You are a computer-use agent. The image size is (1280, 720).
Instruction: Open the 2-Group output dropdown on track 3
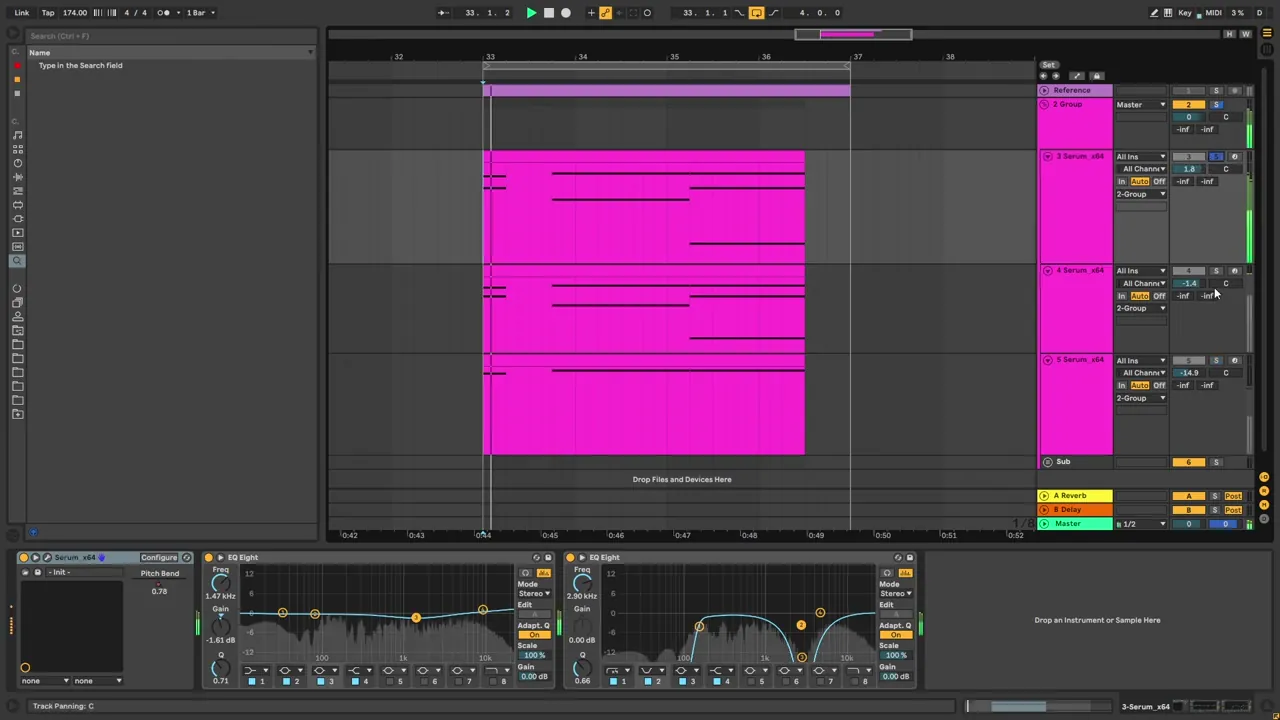(x=1141, y=194)
